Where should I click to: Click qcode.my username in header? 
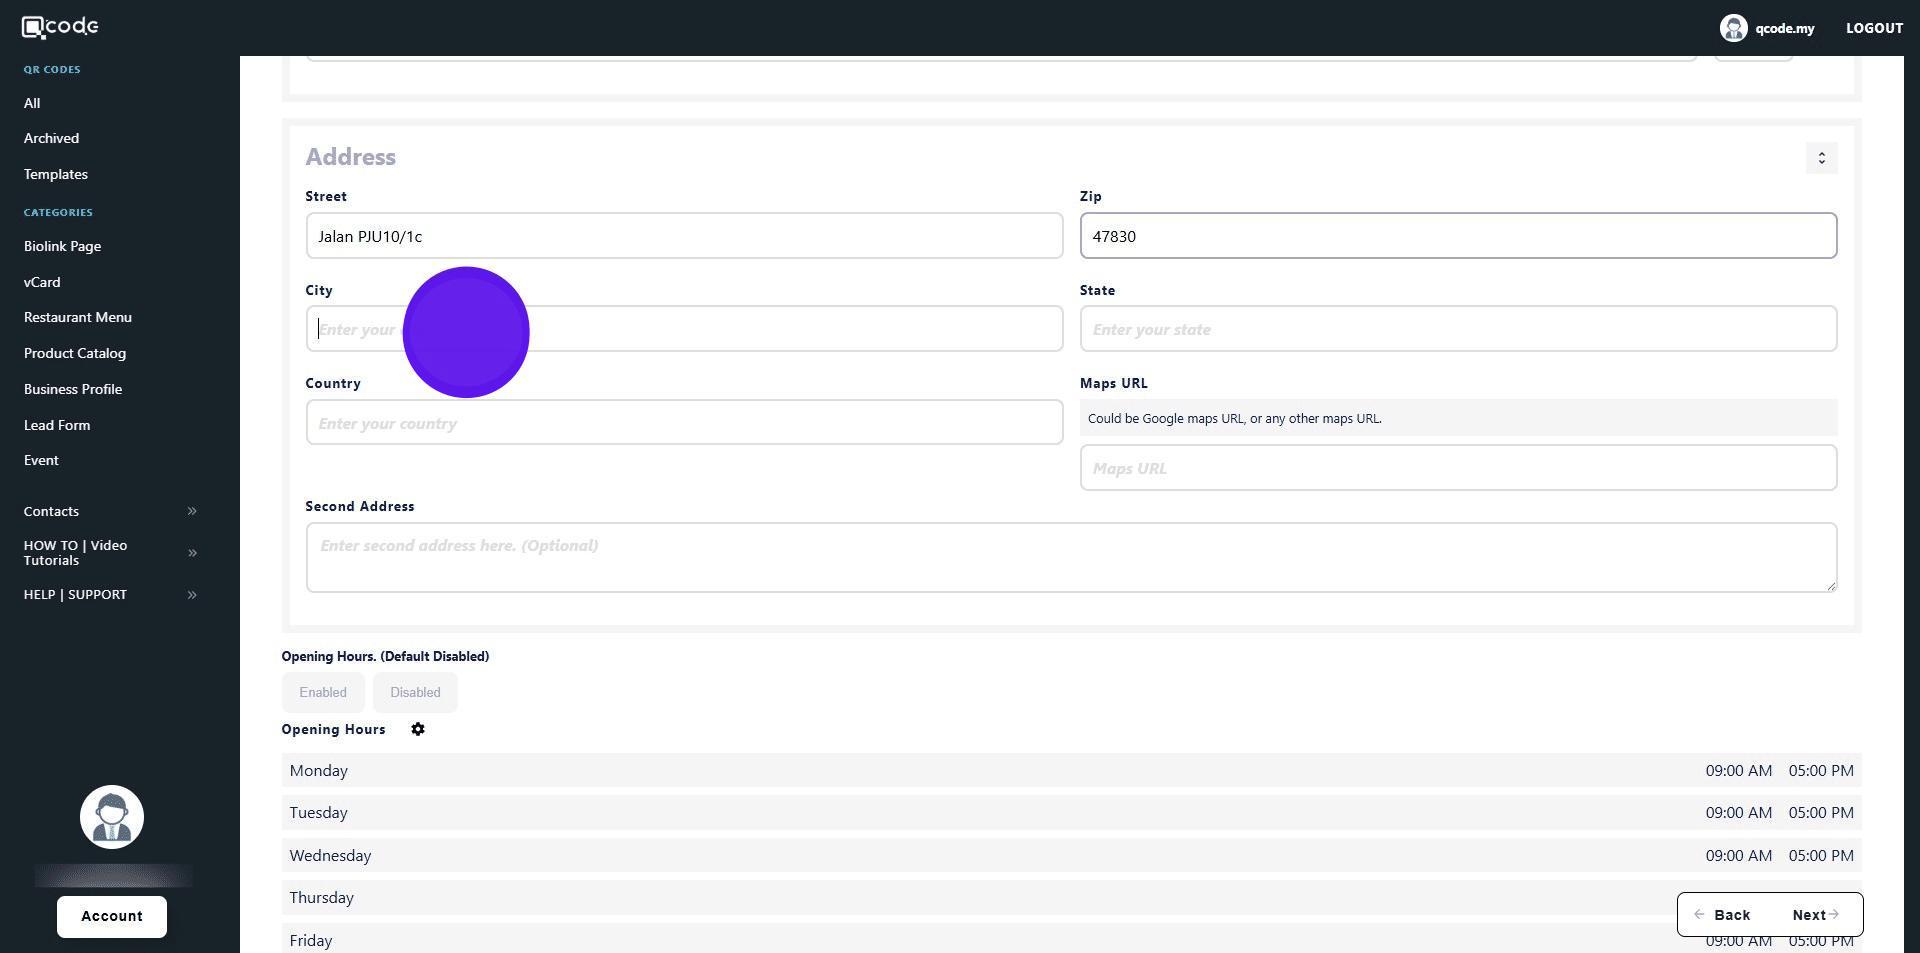click(1784, 28)
